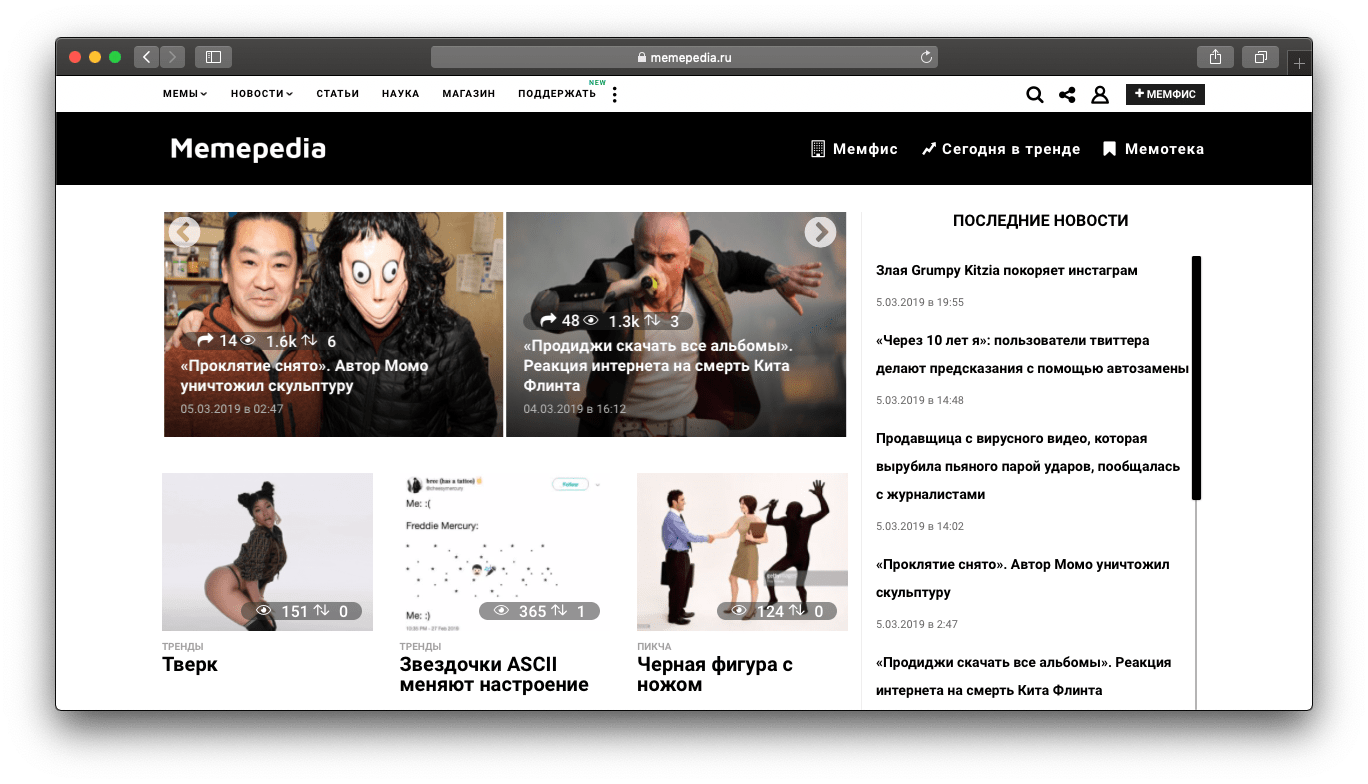This screenshot has width=1368, height=784.
Task: Open Черная фигура с ножом title
Action: point(715,674)
